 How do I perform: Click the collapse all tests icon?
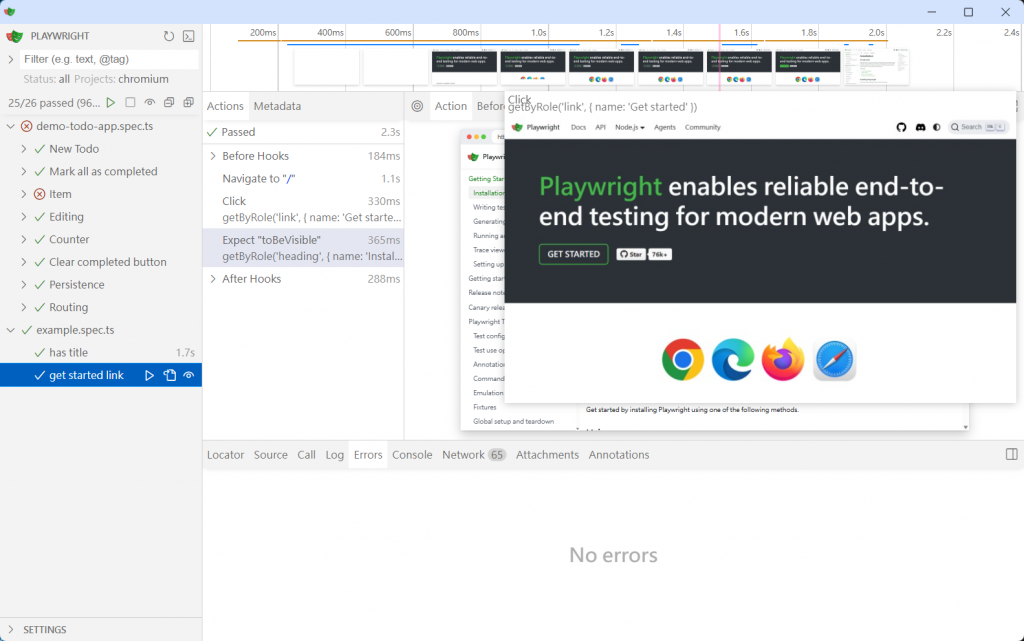[x=169, y=102]
